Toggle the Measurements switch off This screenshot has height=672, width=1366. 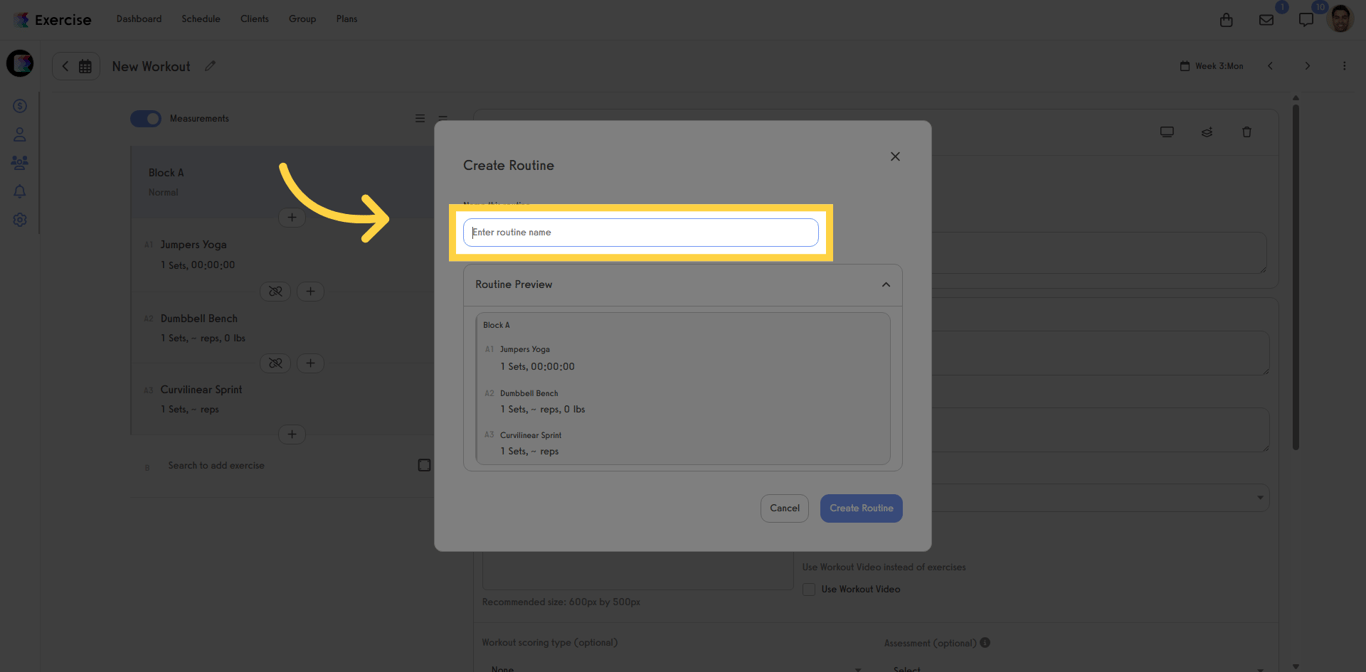[x=145, y=118]
